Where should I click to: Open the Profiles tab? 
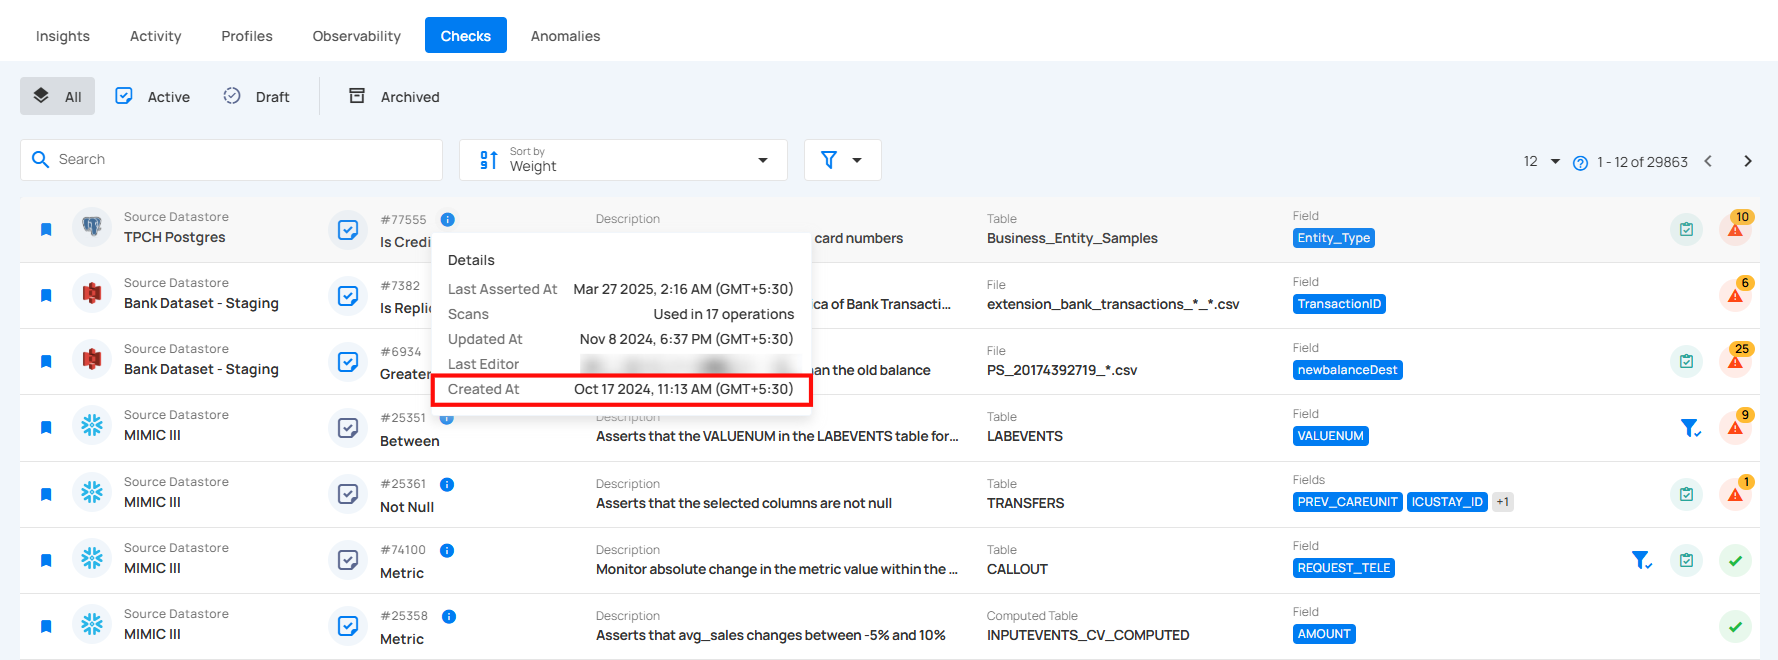pos(247,36)
